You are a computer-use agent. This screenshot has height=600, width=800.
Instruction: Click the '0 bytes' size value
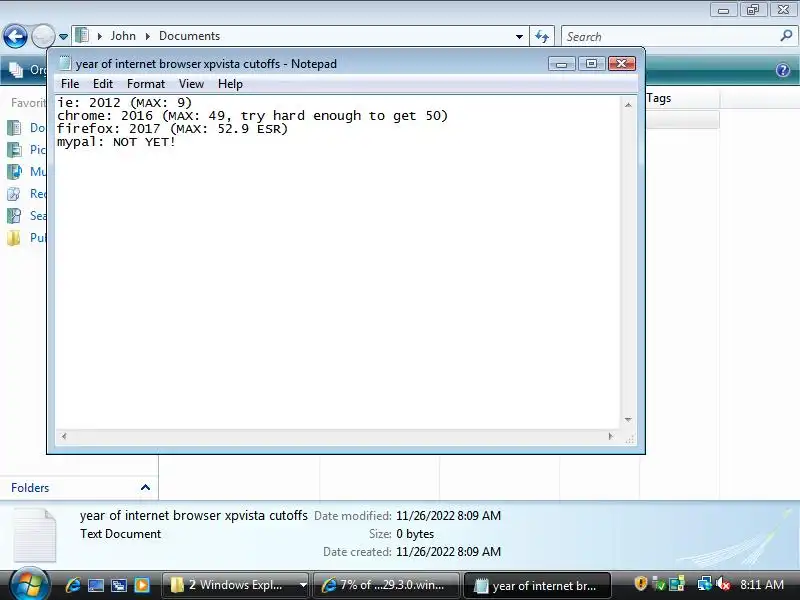point(415,534)
